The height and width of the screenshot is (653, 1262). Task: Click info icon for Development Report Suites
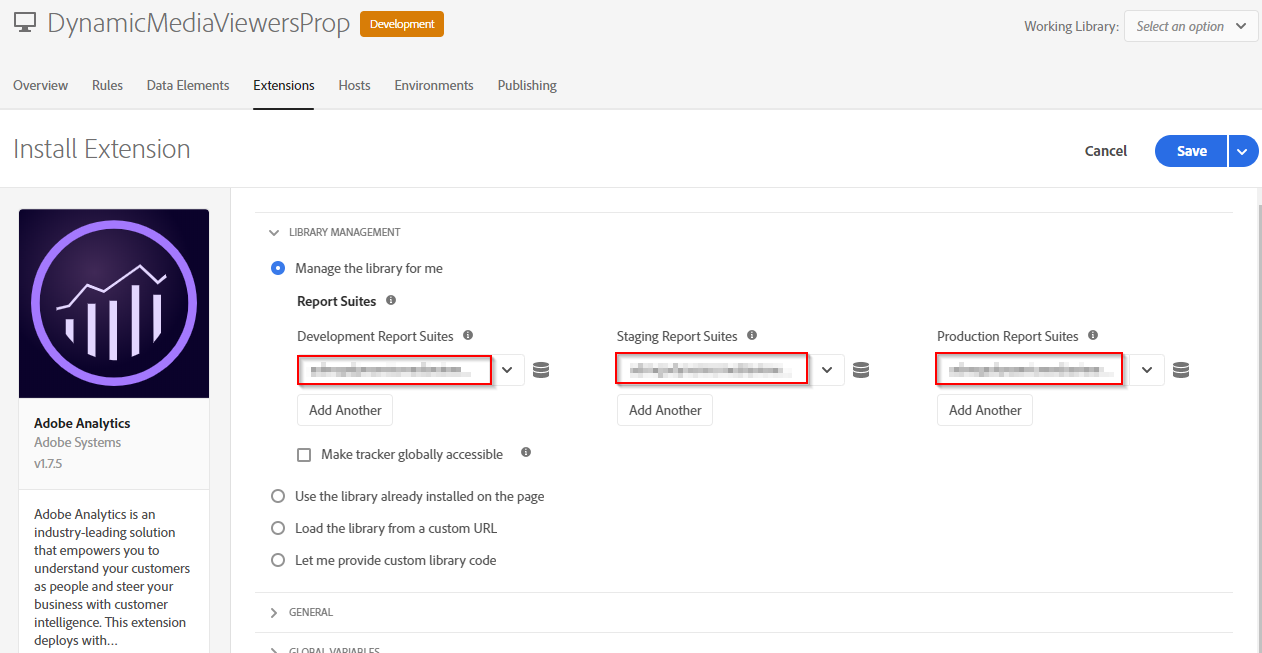(468, 336)
